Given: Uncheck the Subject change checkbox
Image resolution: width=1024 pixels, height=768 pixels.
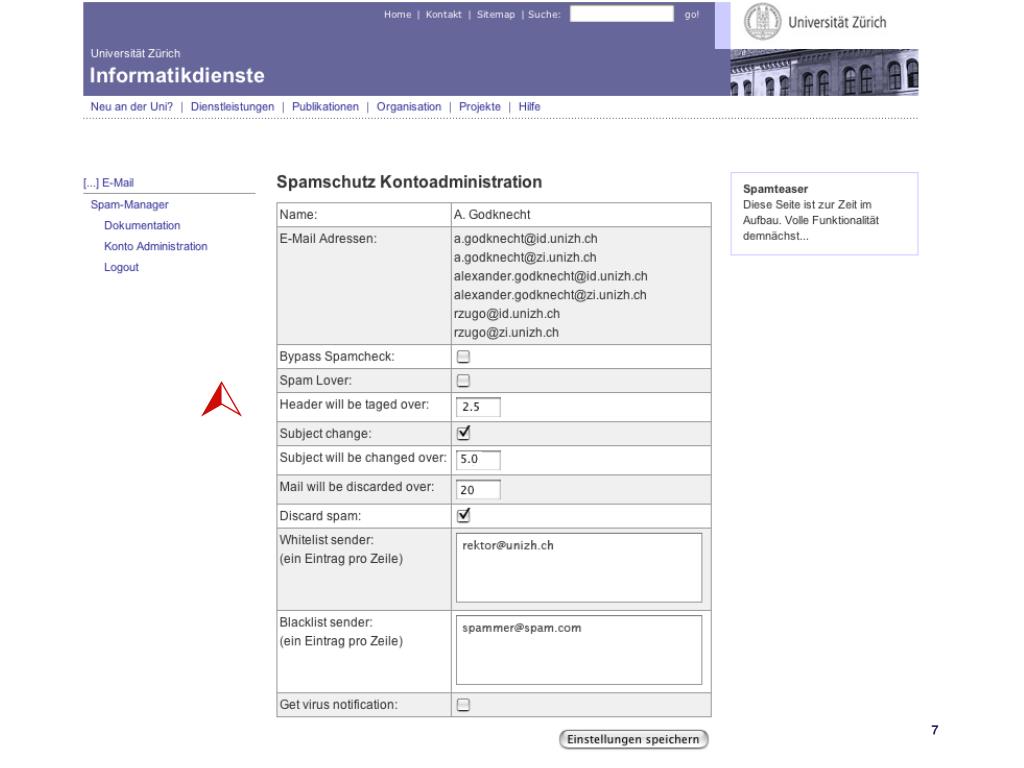Looking at the screenshot, I should click(x=463, y=433).
